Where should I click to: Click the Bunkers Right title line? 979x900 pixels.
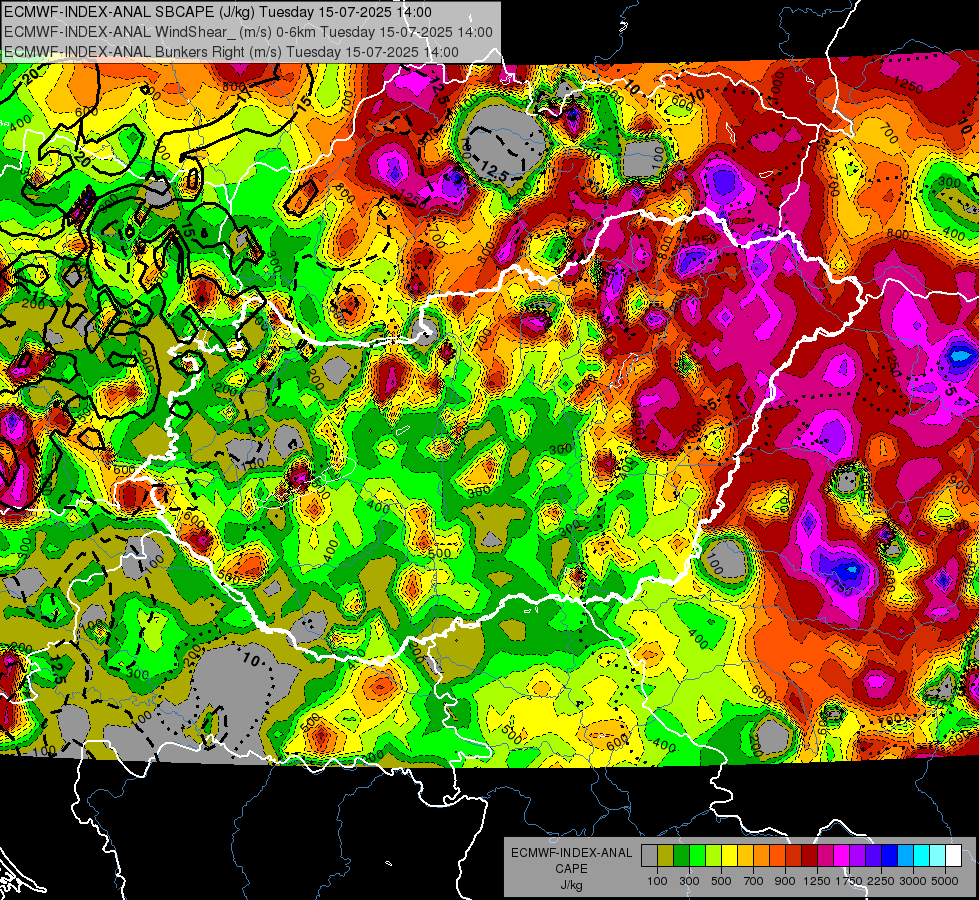pyautogui.click(x=231, y=52)
